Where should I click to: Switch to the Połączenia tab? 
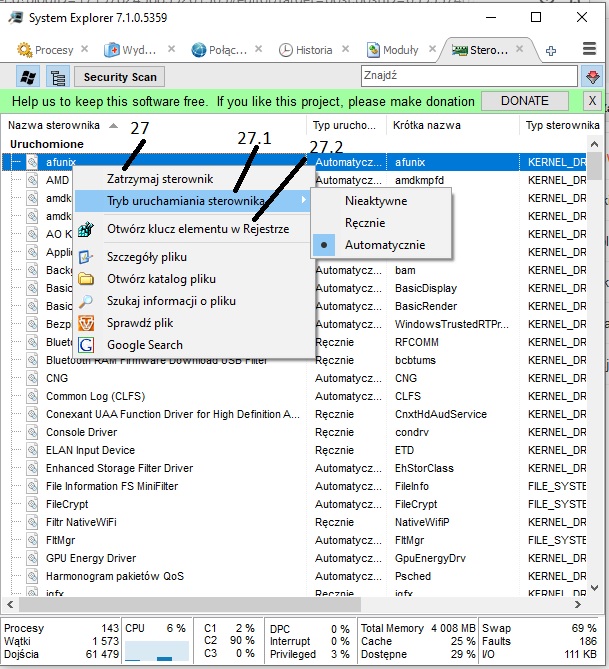tap(228, 50)
